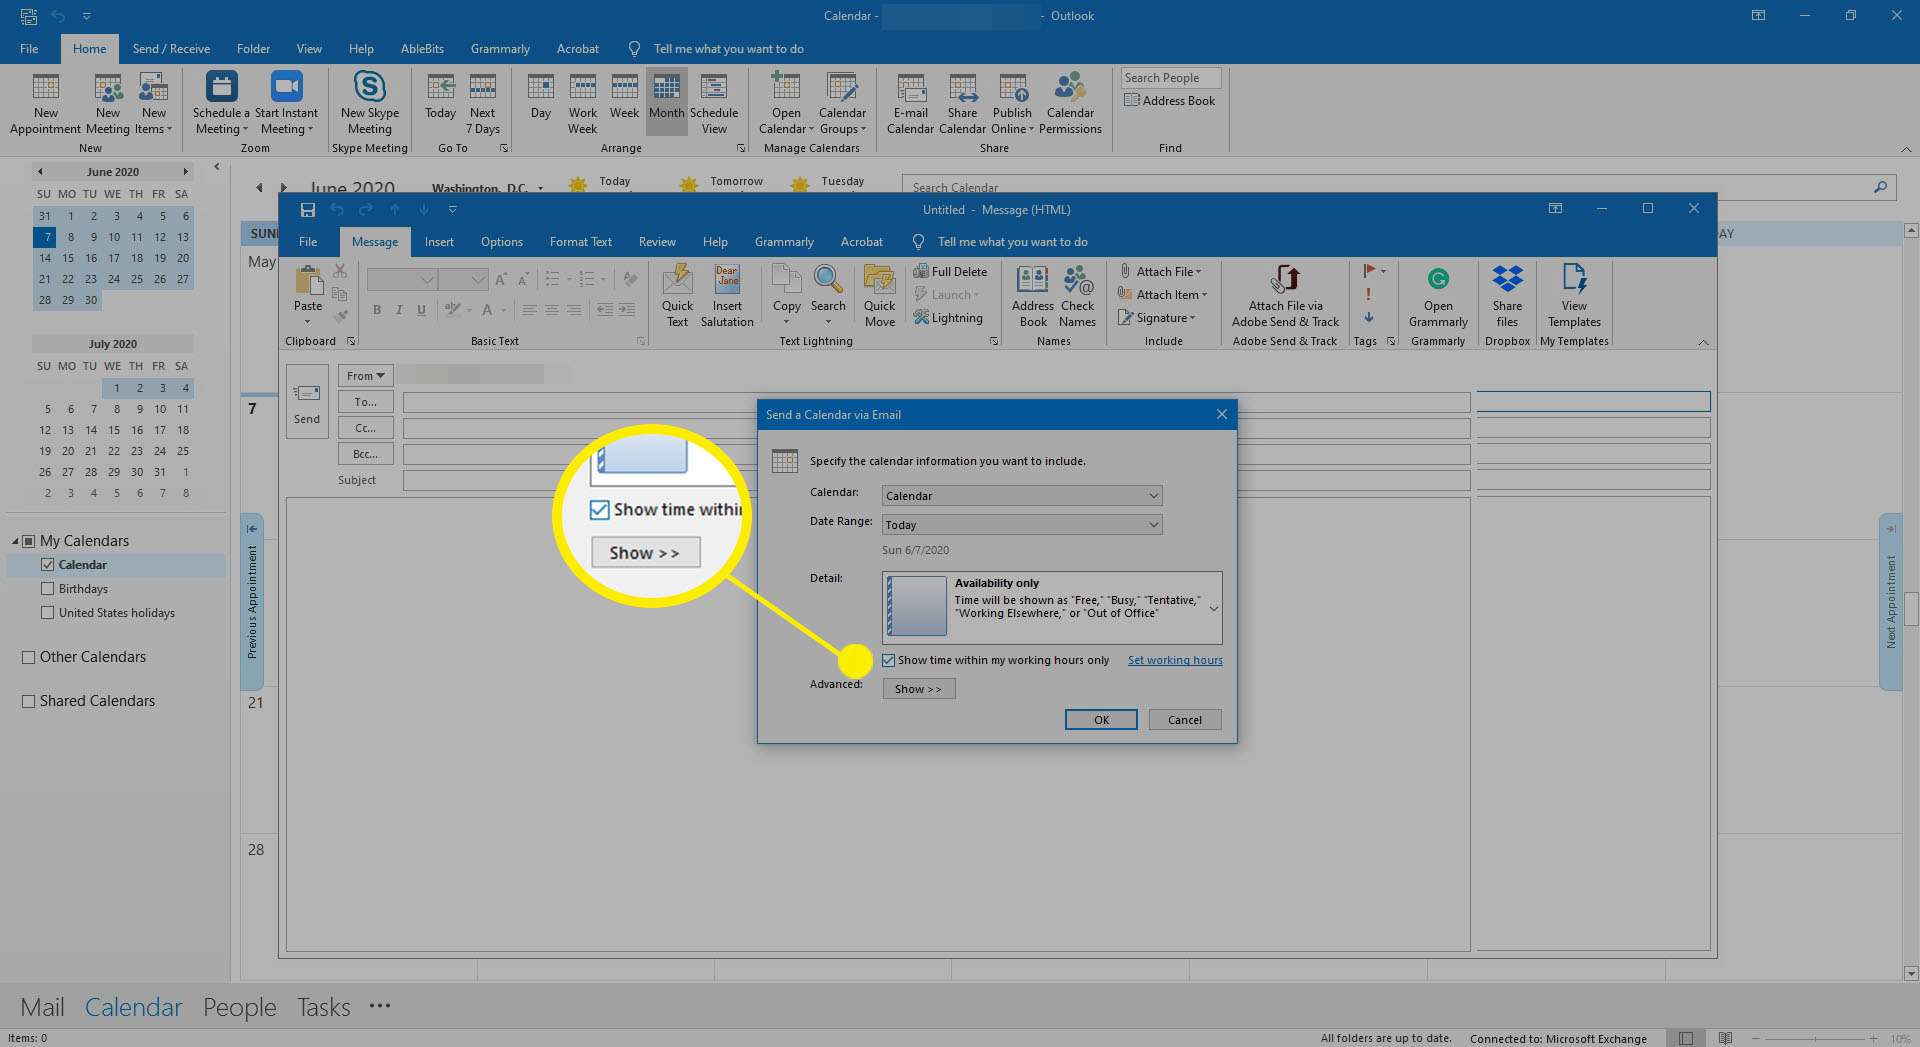The width and height of the screenshot is (1920, 1047).
Task: Click Share Calendar icon
Action: (962, 103)
